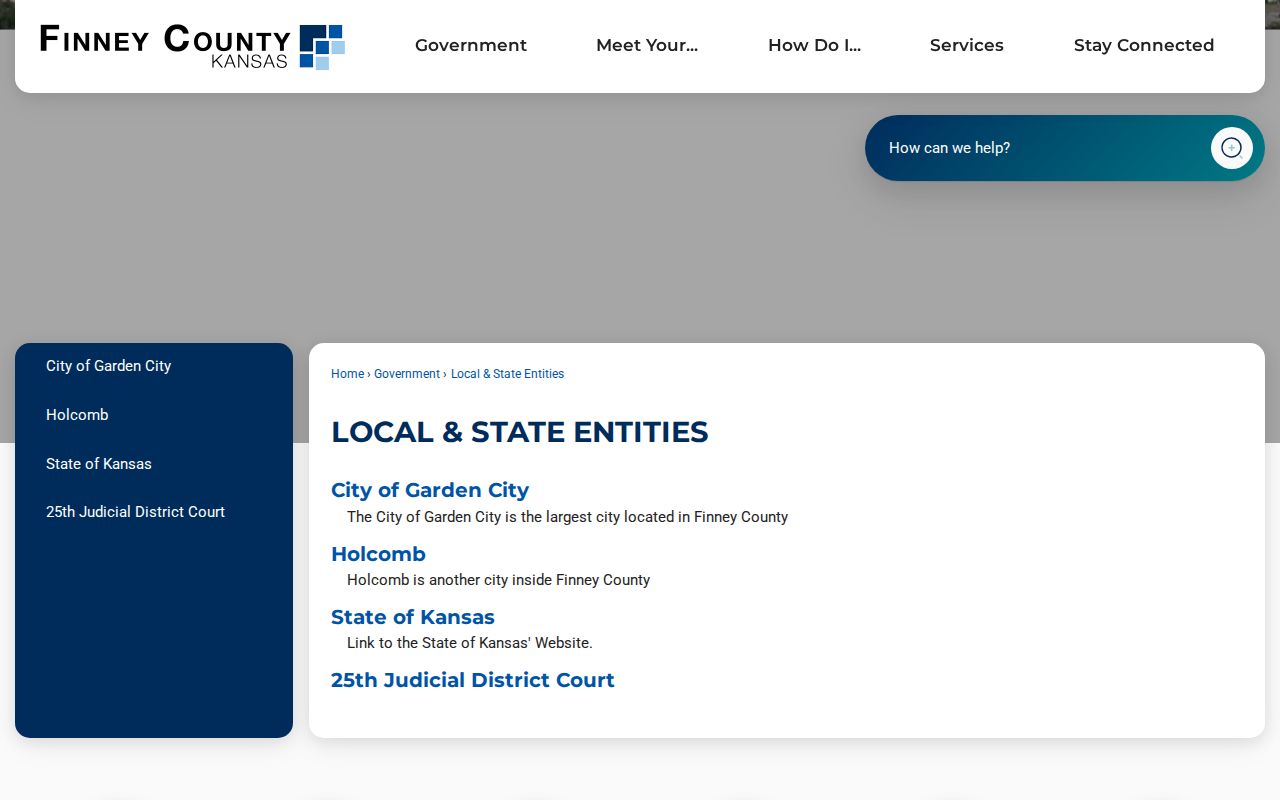Click Local & State Entities breadcrumb

tap(507, 374)
